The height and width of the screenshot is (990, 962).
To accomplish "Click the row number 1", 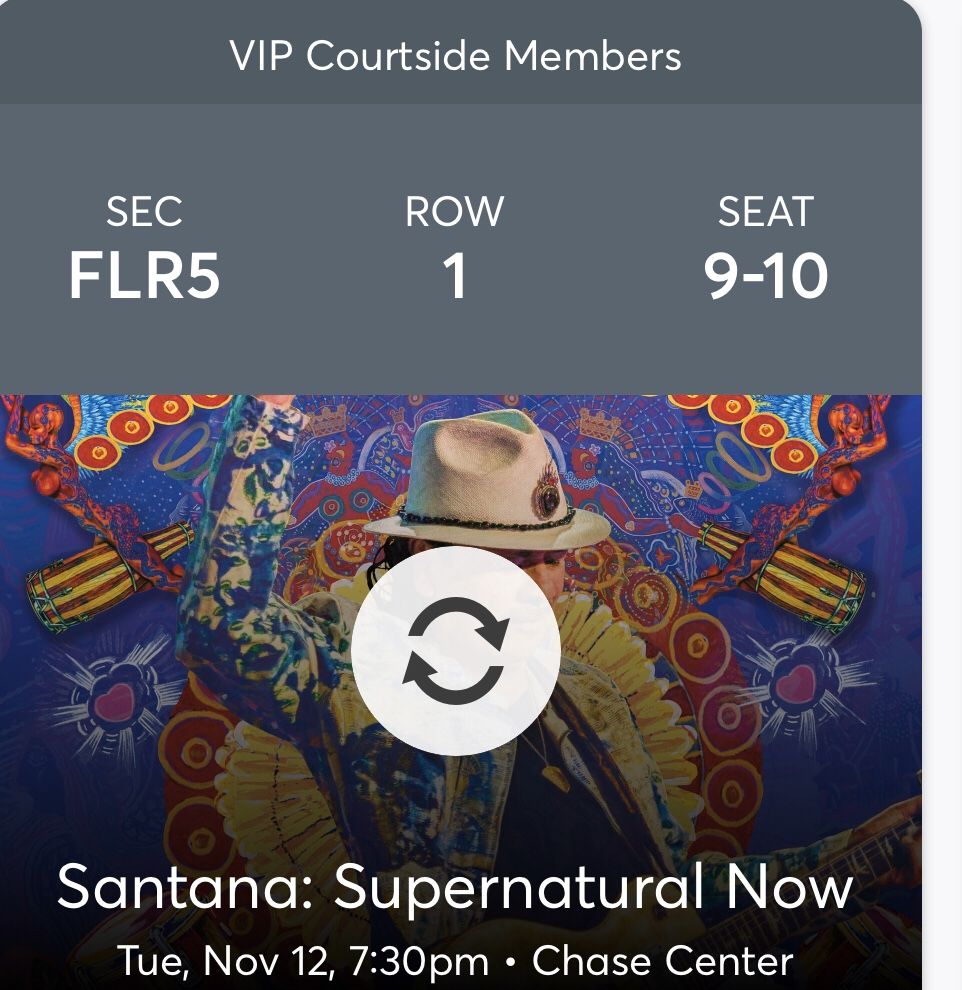I will click(455, 275).
